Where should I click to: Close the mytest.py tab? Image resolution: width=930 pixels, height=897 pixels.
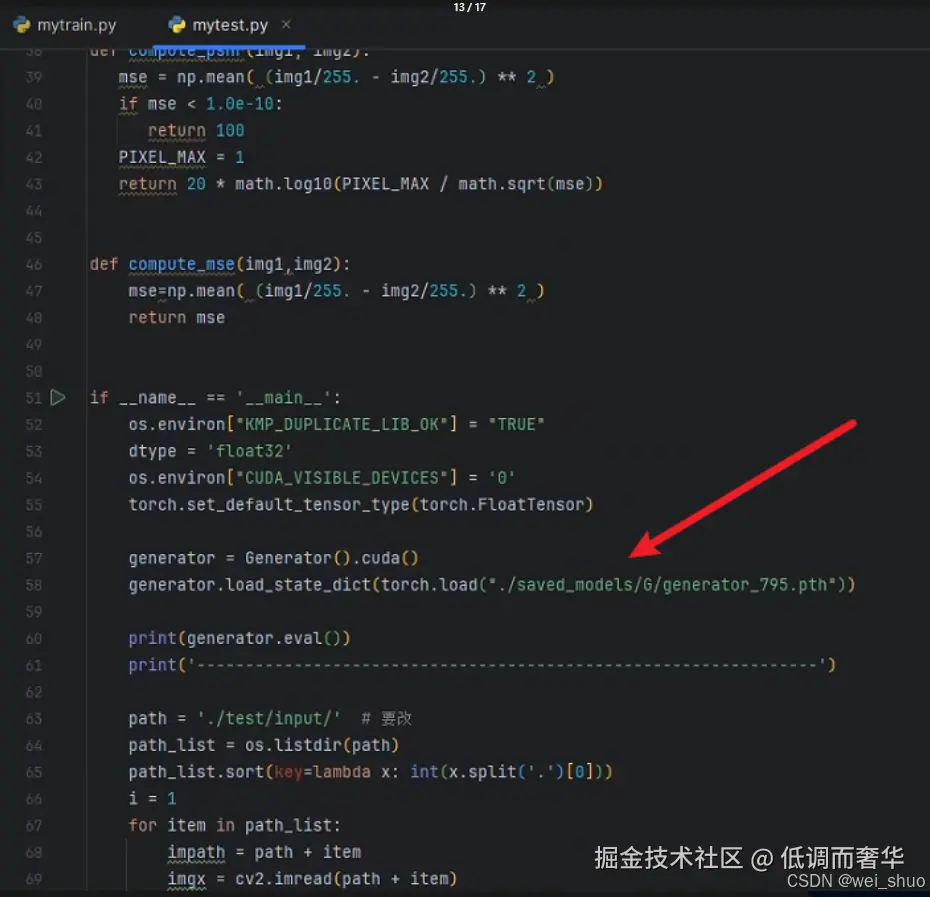pyautogui.click(x=286, y=24)
